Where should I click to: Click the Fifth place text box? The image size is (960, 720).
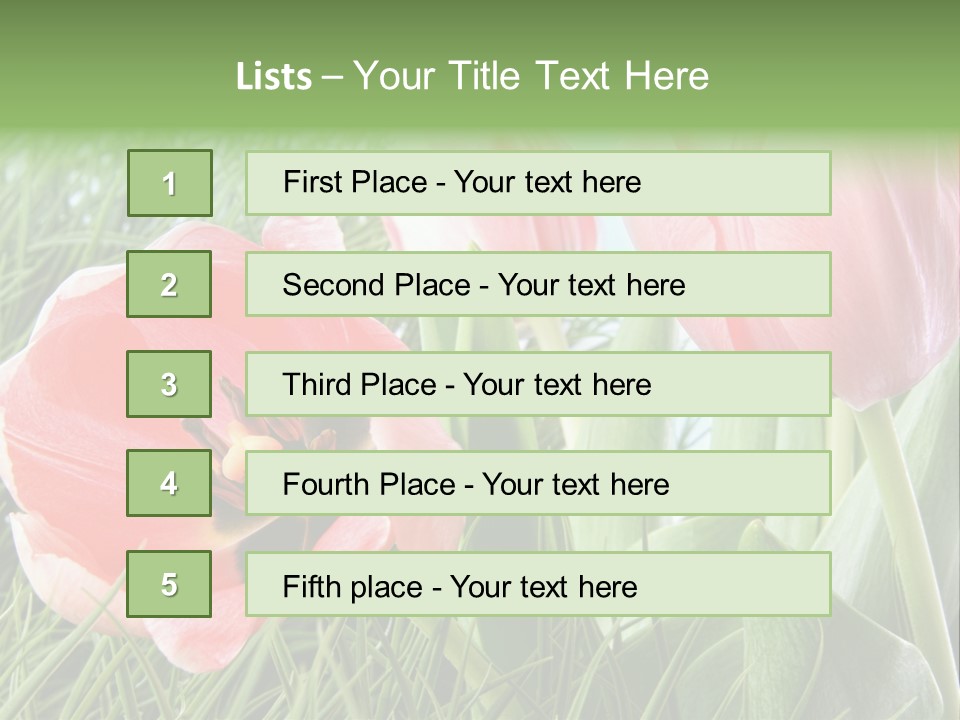(x=538, y=585)
